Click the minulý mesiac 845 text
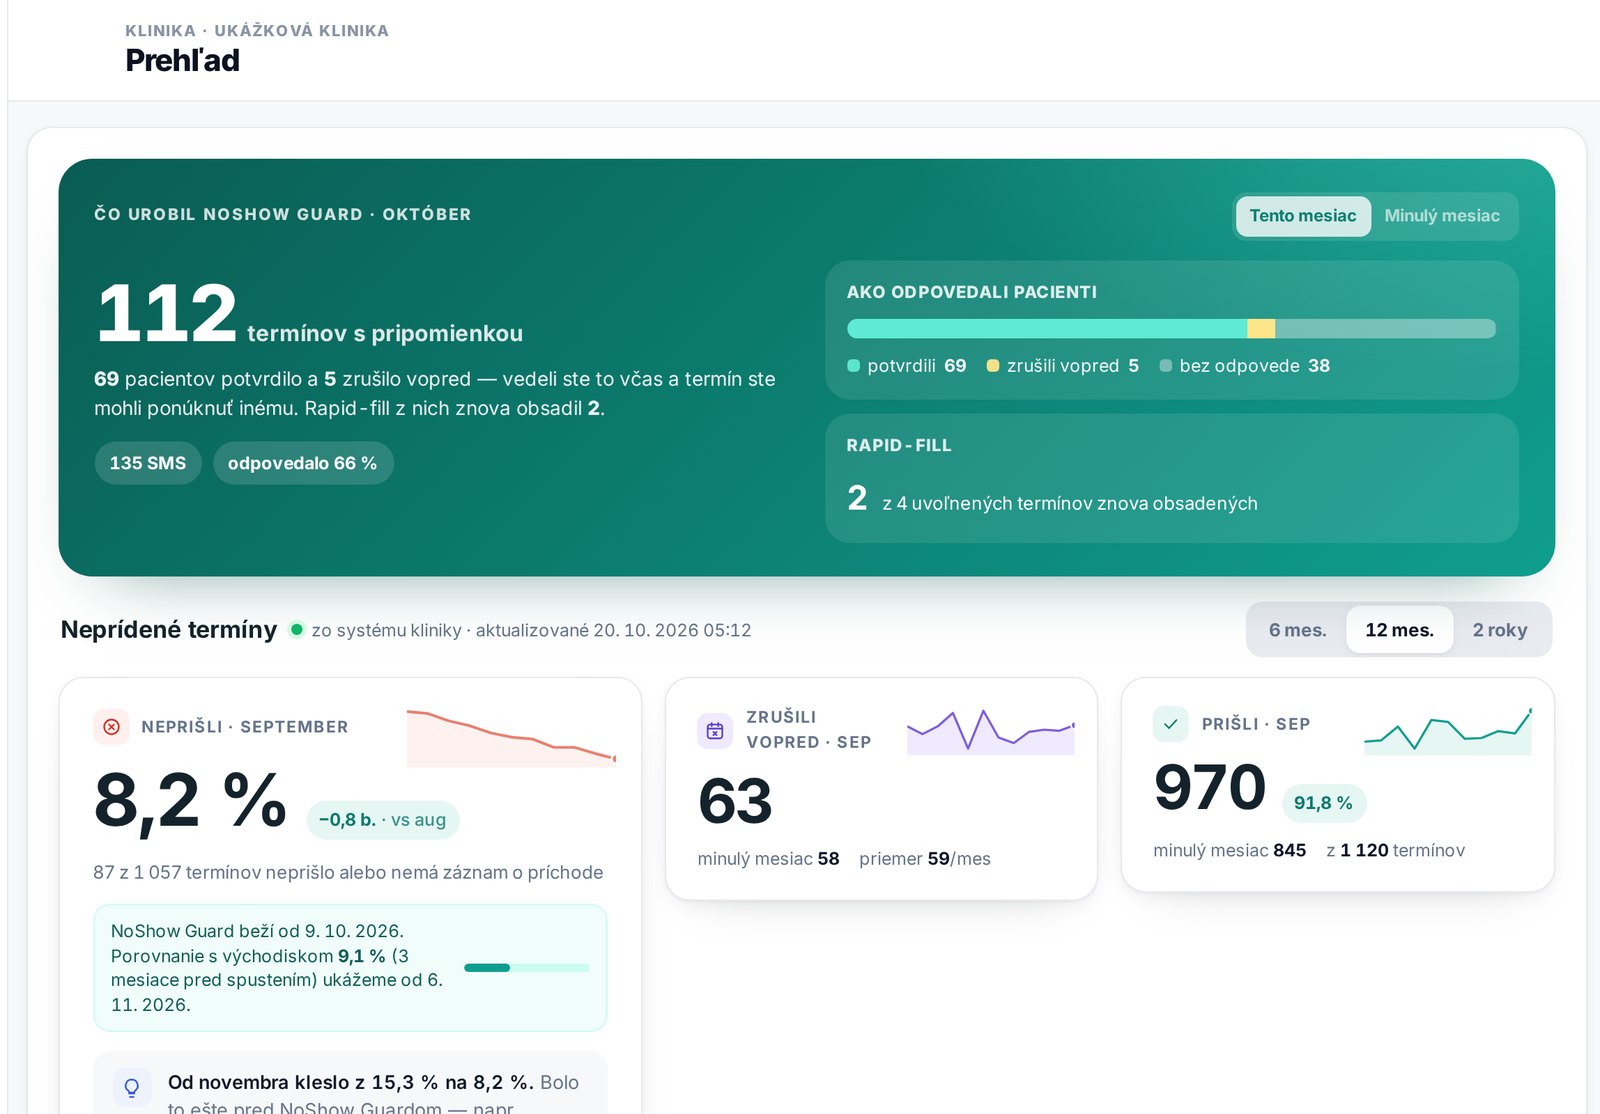Viewport: 1600px width, 1114px height. tap(1229, 851)
